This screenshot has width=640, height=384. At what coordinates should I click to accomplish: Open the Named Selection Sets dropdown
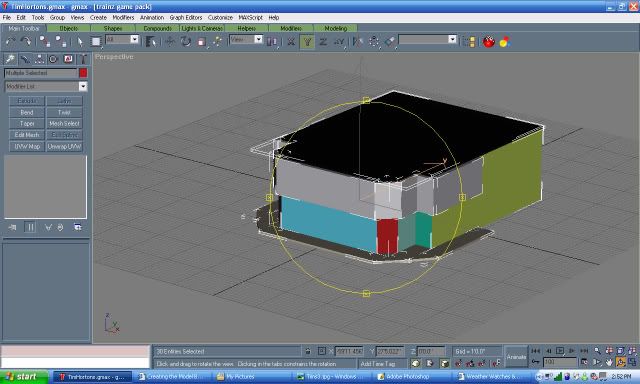coord(452,39)
